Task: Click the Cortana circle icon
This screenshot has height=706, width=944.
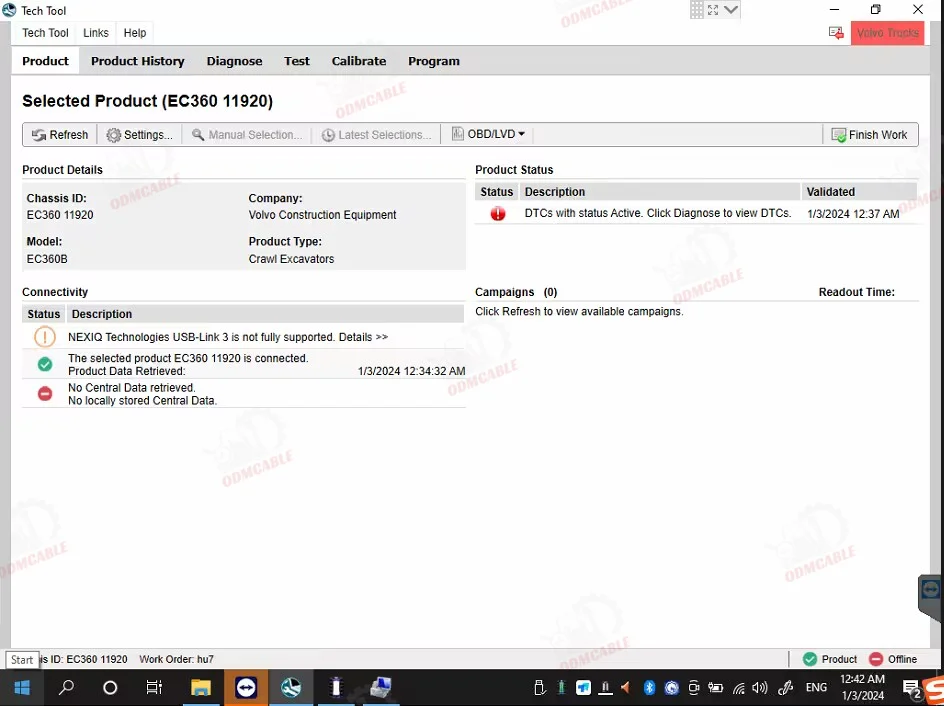Action: (x=110, y=687)
